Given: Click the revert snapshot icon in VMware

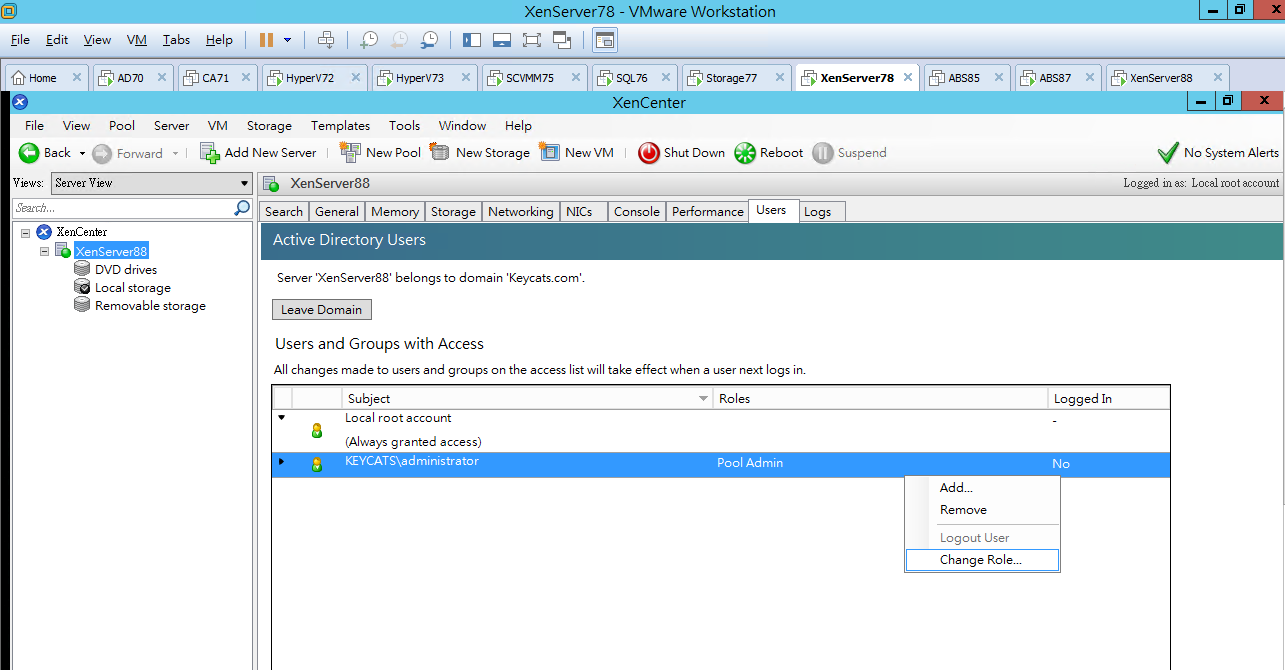Looking at the screenshot, I should (x=399, y=40).
